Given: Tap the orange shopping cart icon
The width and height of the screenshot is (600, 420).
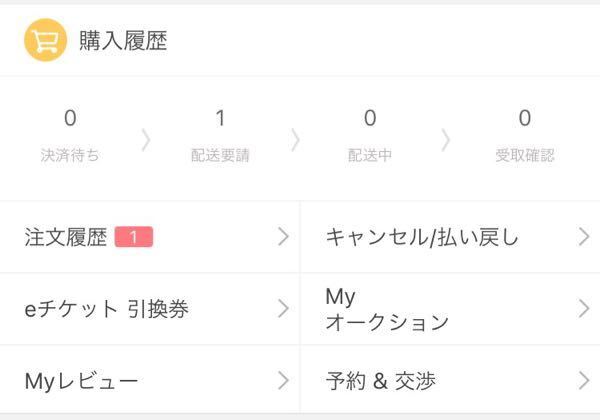Looking at the screenshot, I should (x=46, y=40).
